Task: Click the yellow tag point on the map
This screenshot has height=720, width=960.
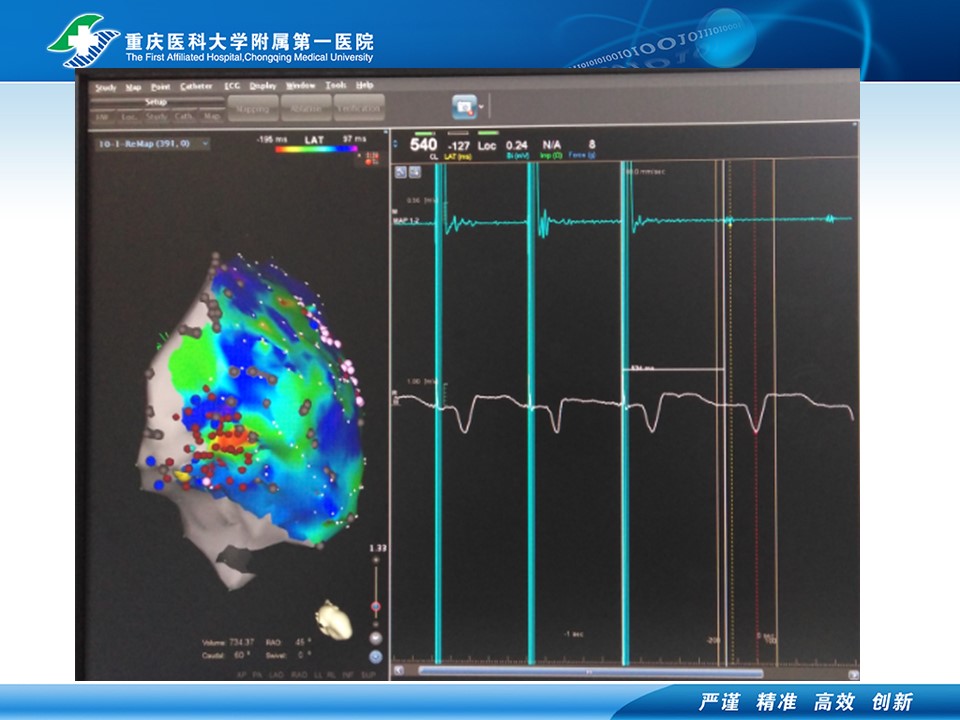Action: (182, 474)
